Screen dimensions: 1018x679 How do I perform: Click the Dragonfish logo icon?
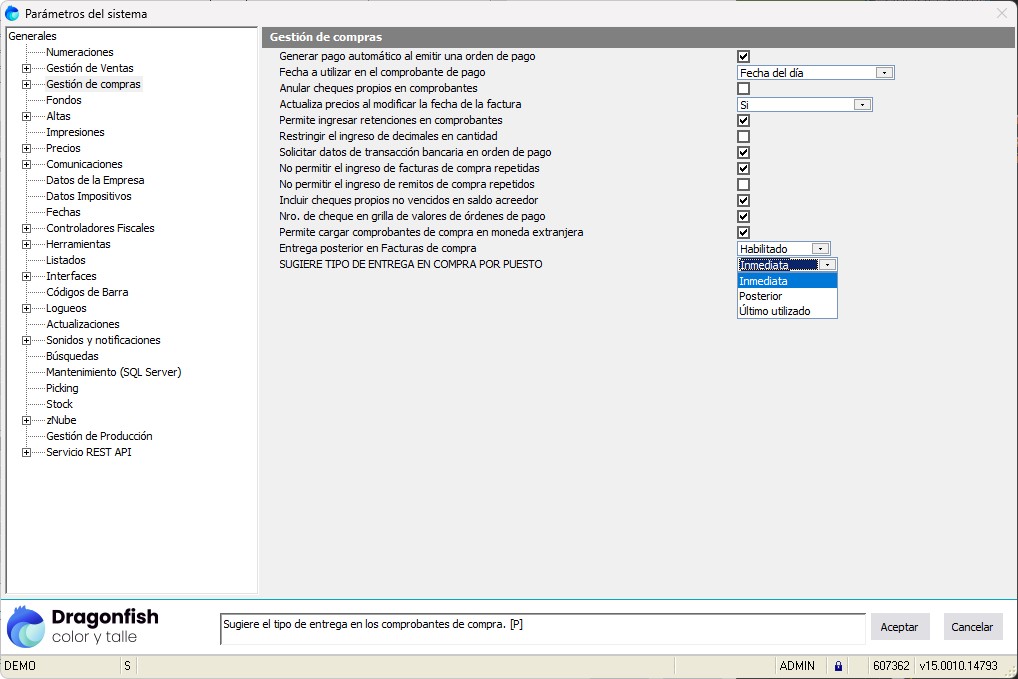26,627
